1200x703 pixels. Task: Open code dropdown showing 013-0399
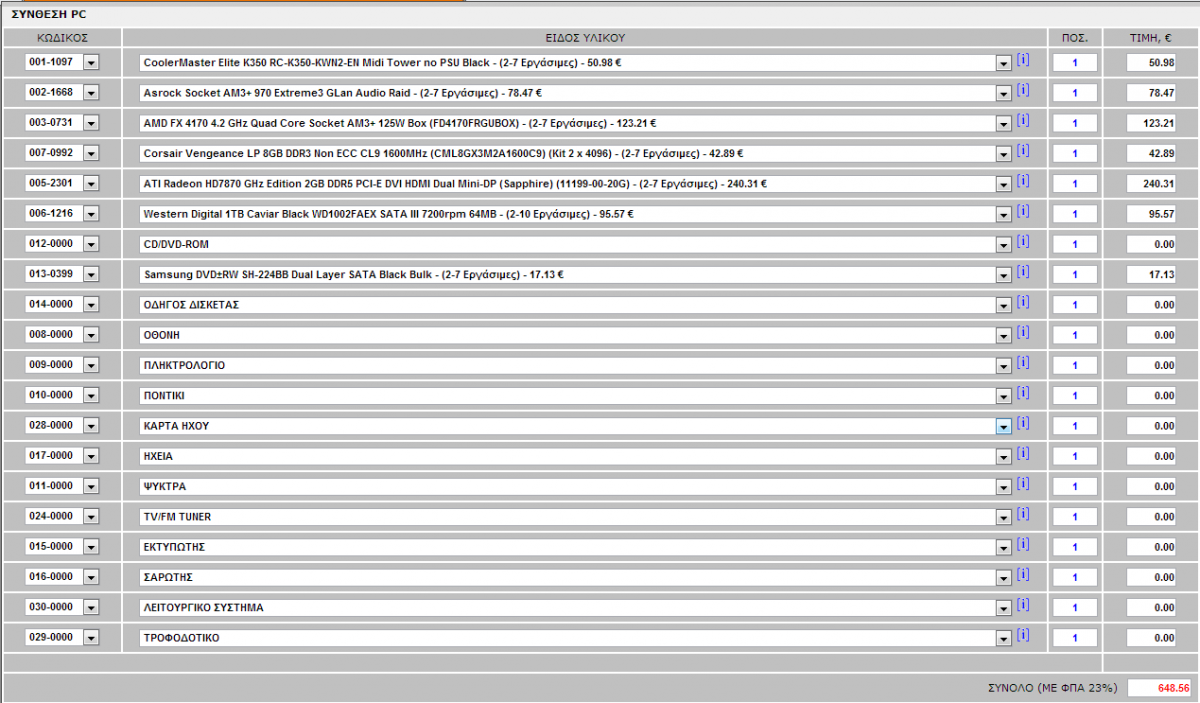[91, 275]
